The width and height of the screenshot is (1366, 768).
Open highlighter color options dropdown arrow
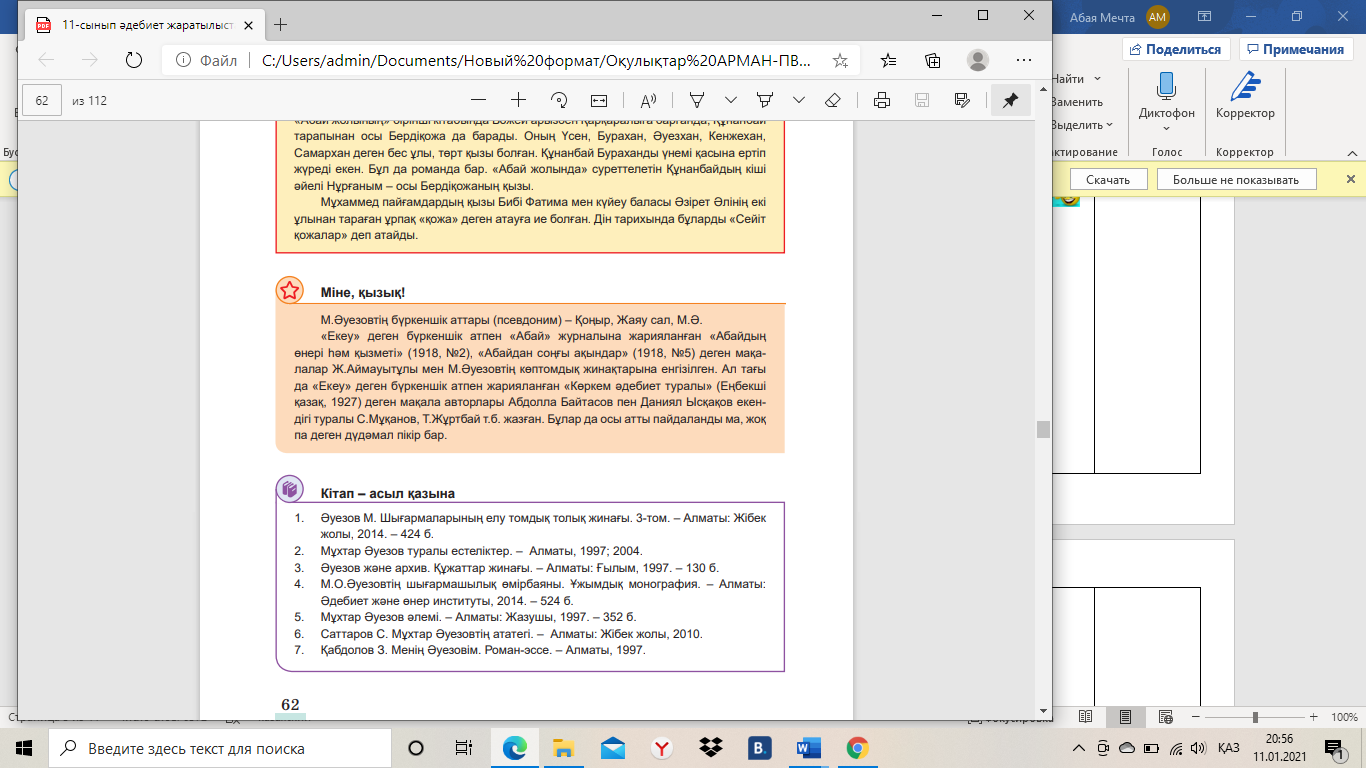pyautogui.click(x=798, y=100)
